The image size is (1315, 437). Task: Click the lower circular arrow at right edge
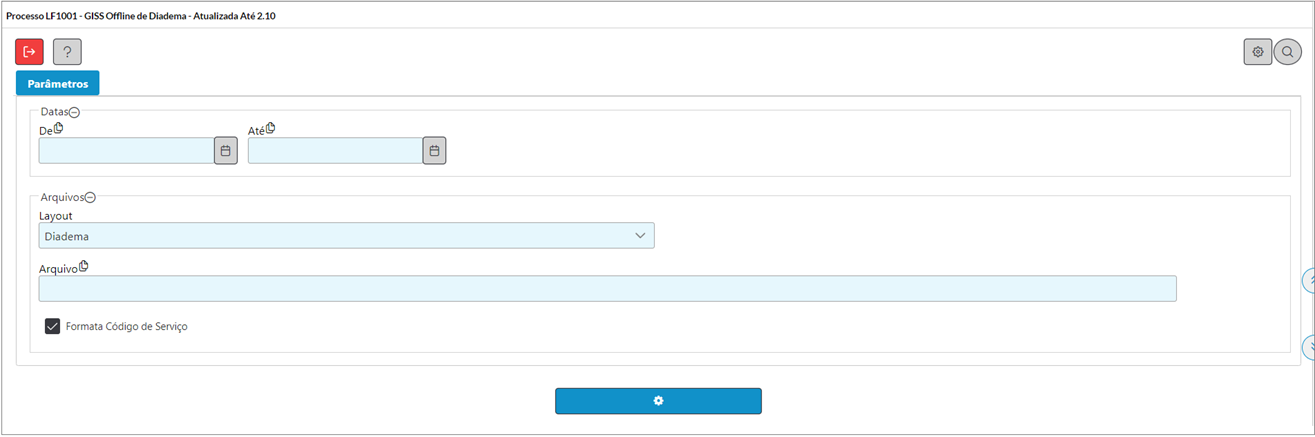click(1308, 346)
